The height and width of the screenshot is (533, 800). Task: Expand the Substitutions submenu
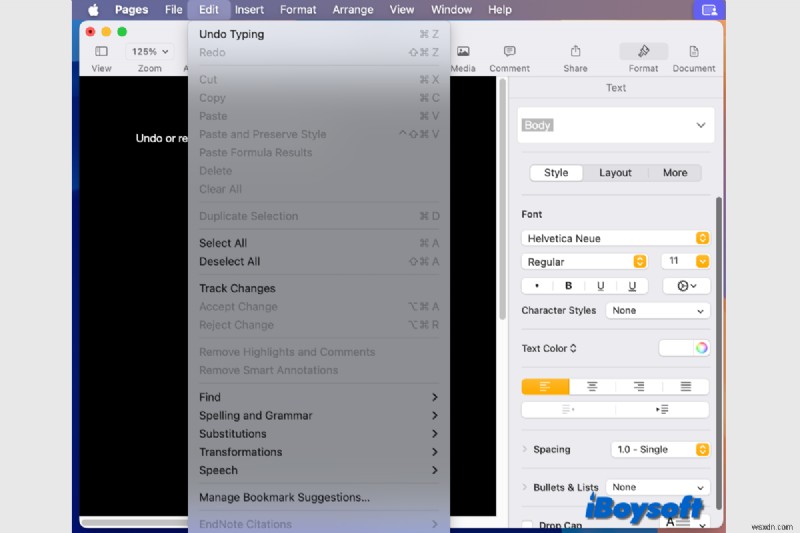319,434
